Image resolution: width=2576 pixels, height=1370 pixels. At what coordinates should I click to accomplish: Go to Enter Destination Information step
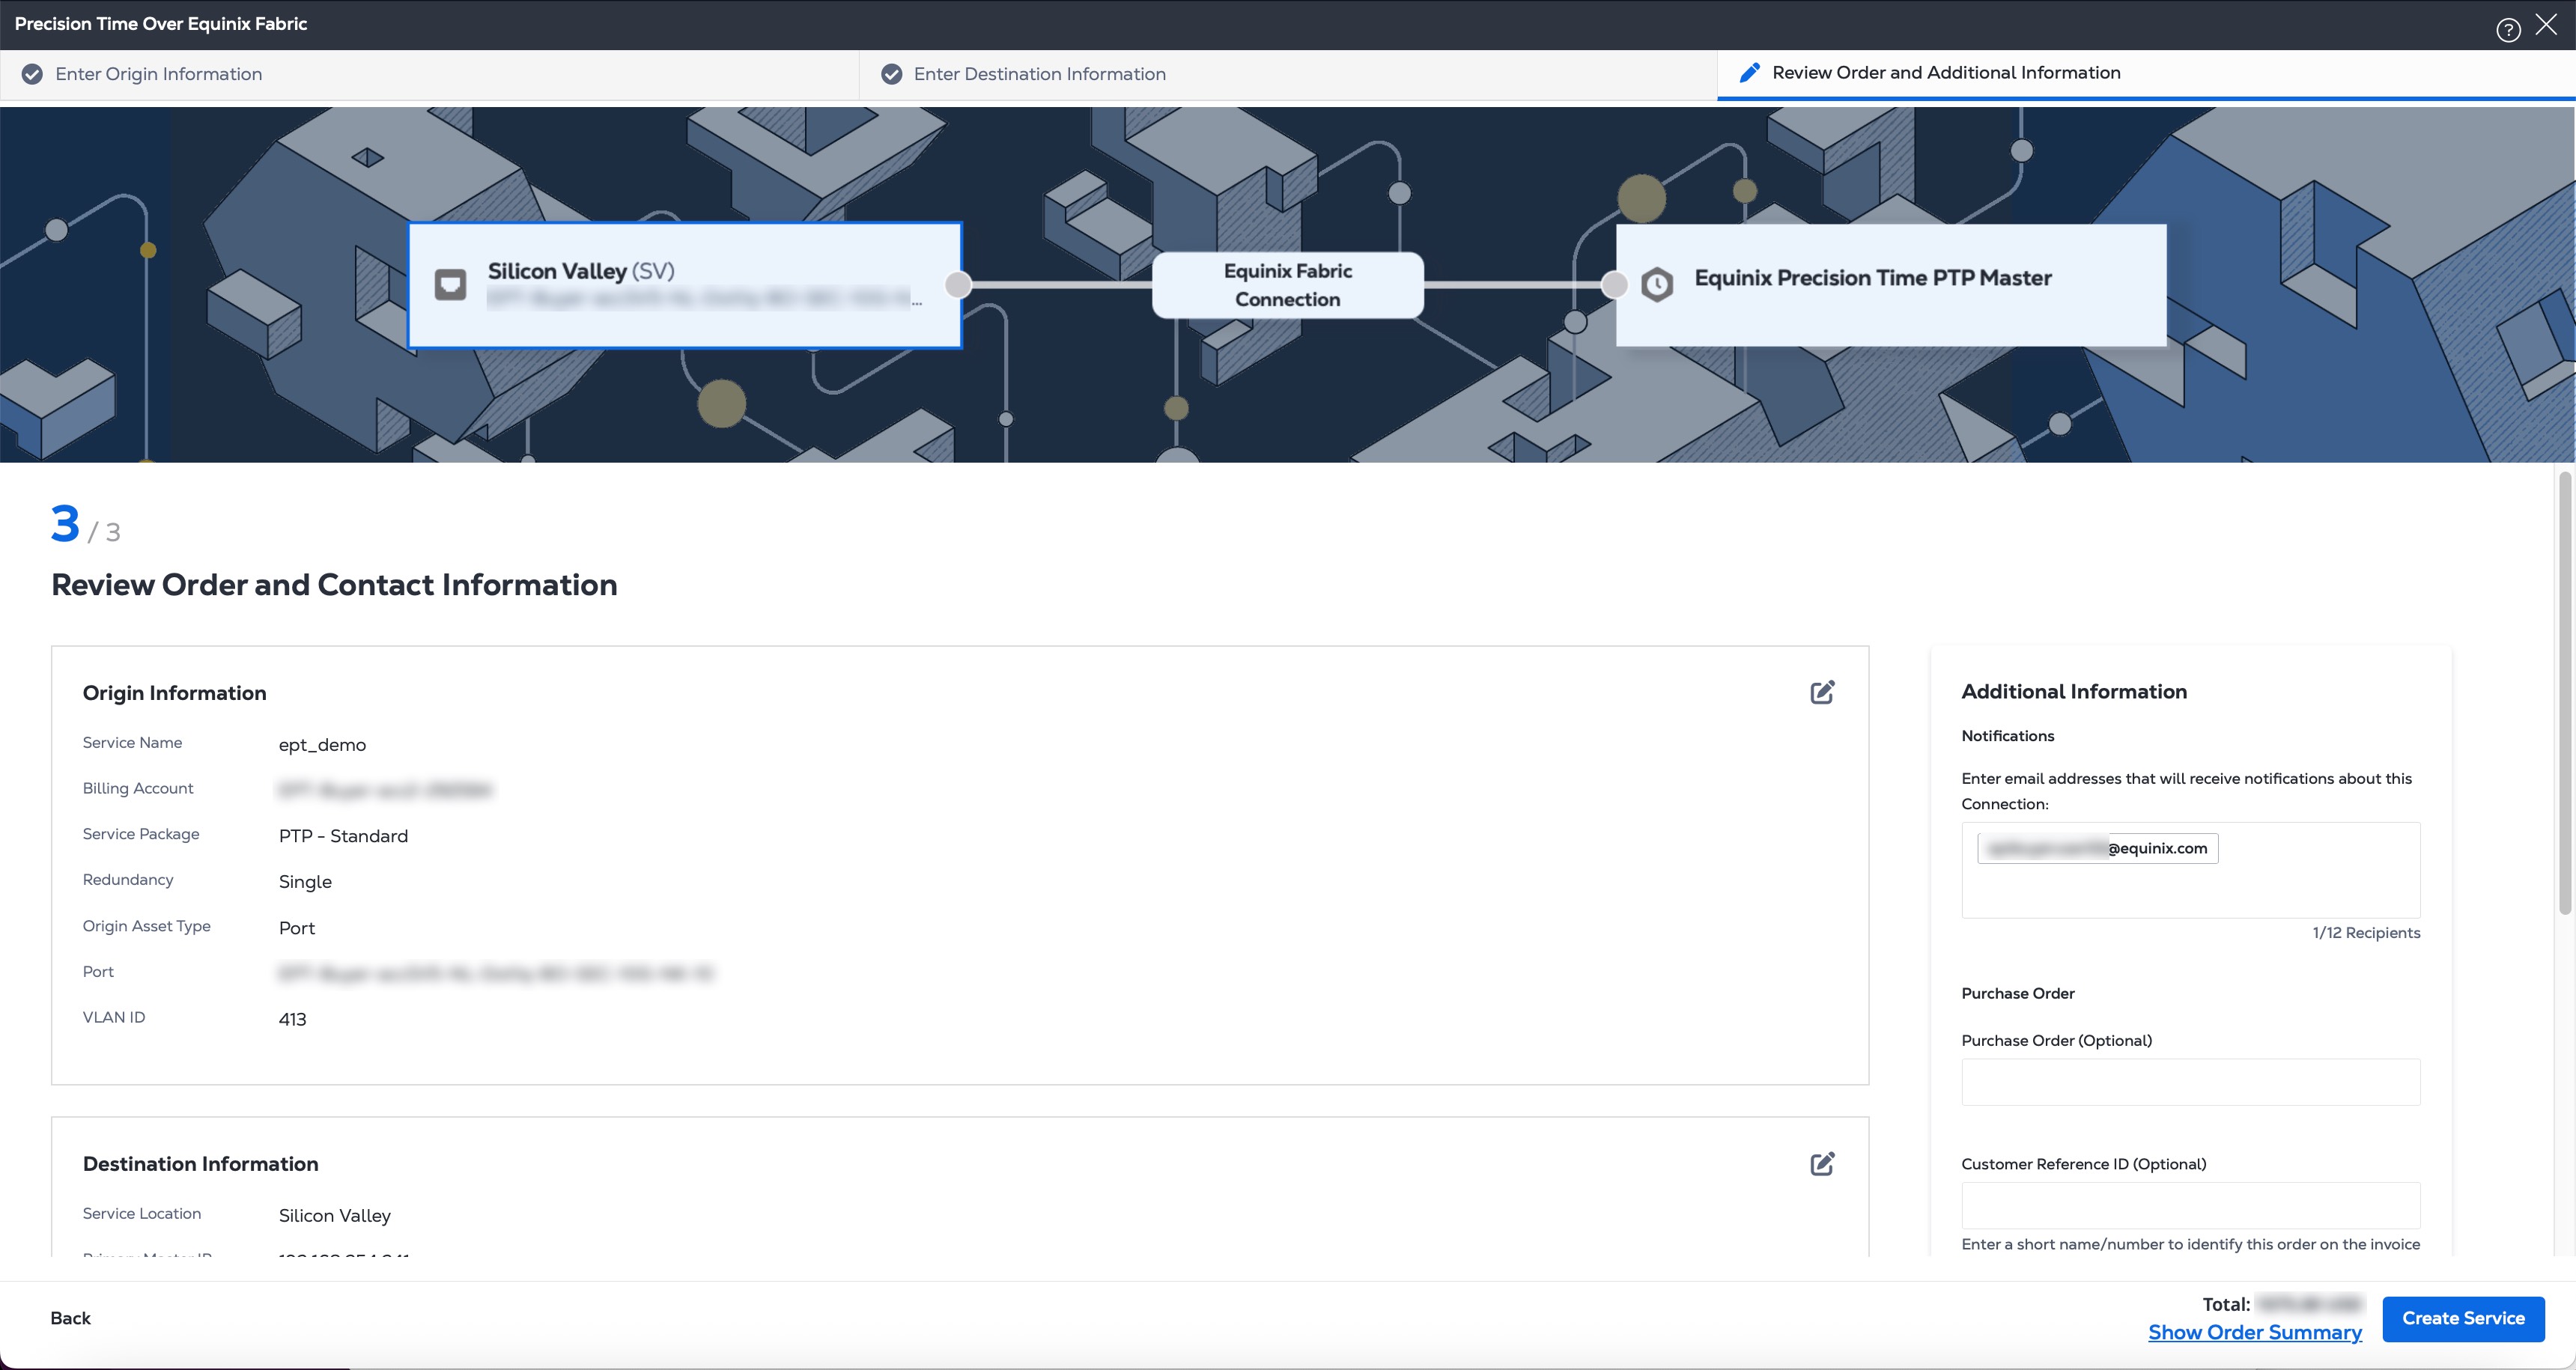pyautogui.click(x=1039, y=74)
